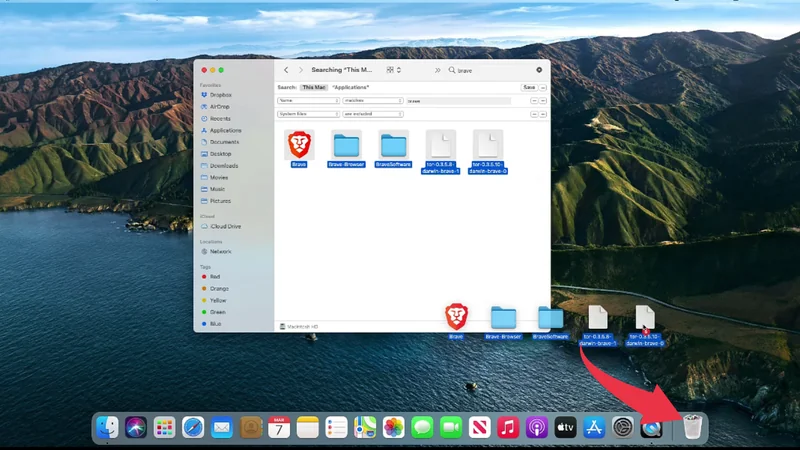Open the Brave app icon in Finder results

tap(298, 144)
